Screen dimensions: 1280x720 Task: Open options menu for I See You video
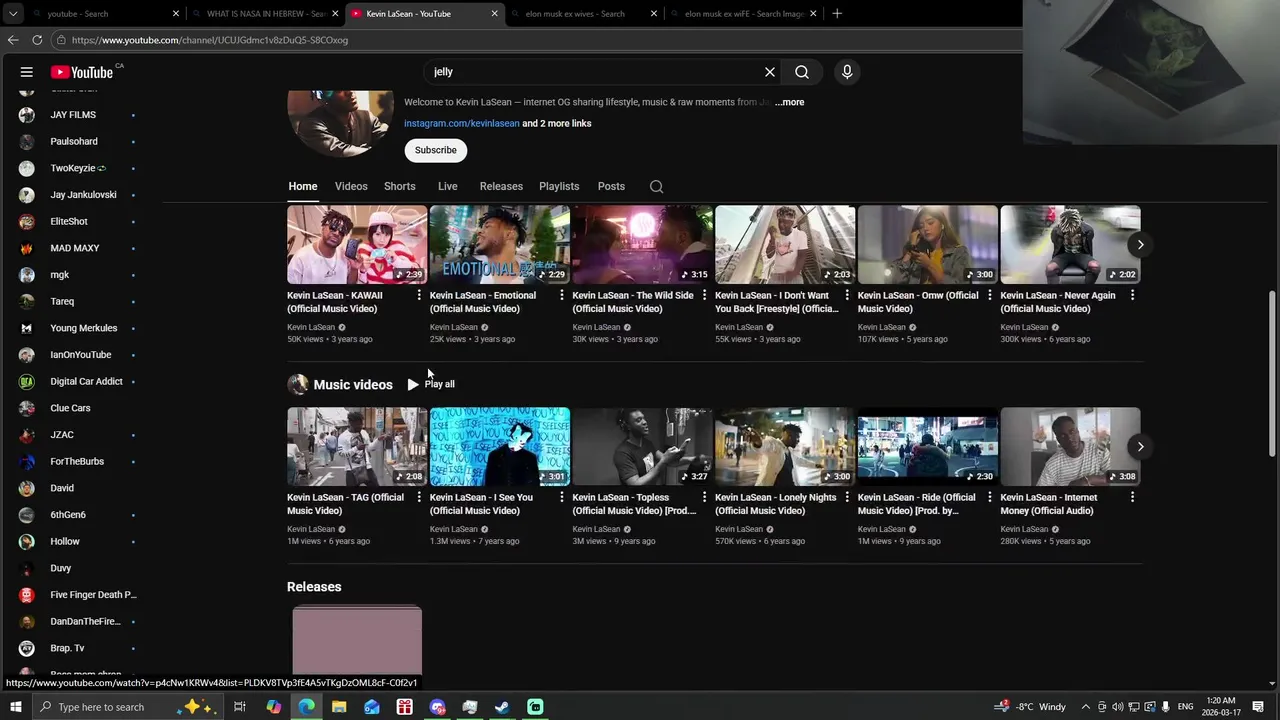pyautogui.click(x=562, y=498)
